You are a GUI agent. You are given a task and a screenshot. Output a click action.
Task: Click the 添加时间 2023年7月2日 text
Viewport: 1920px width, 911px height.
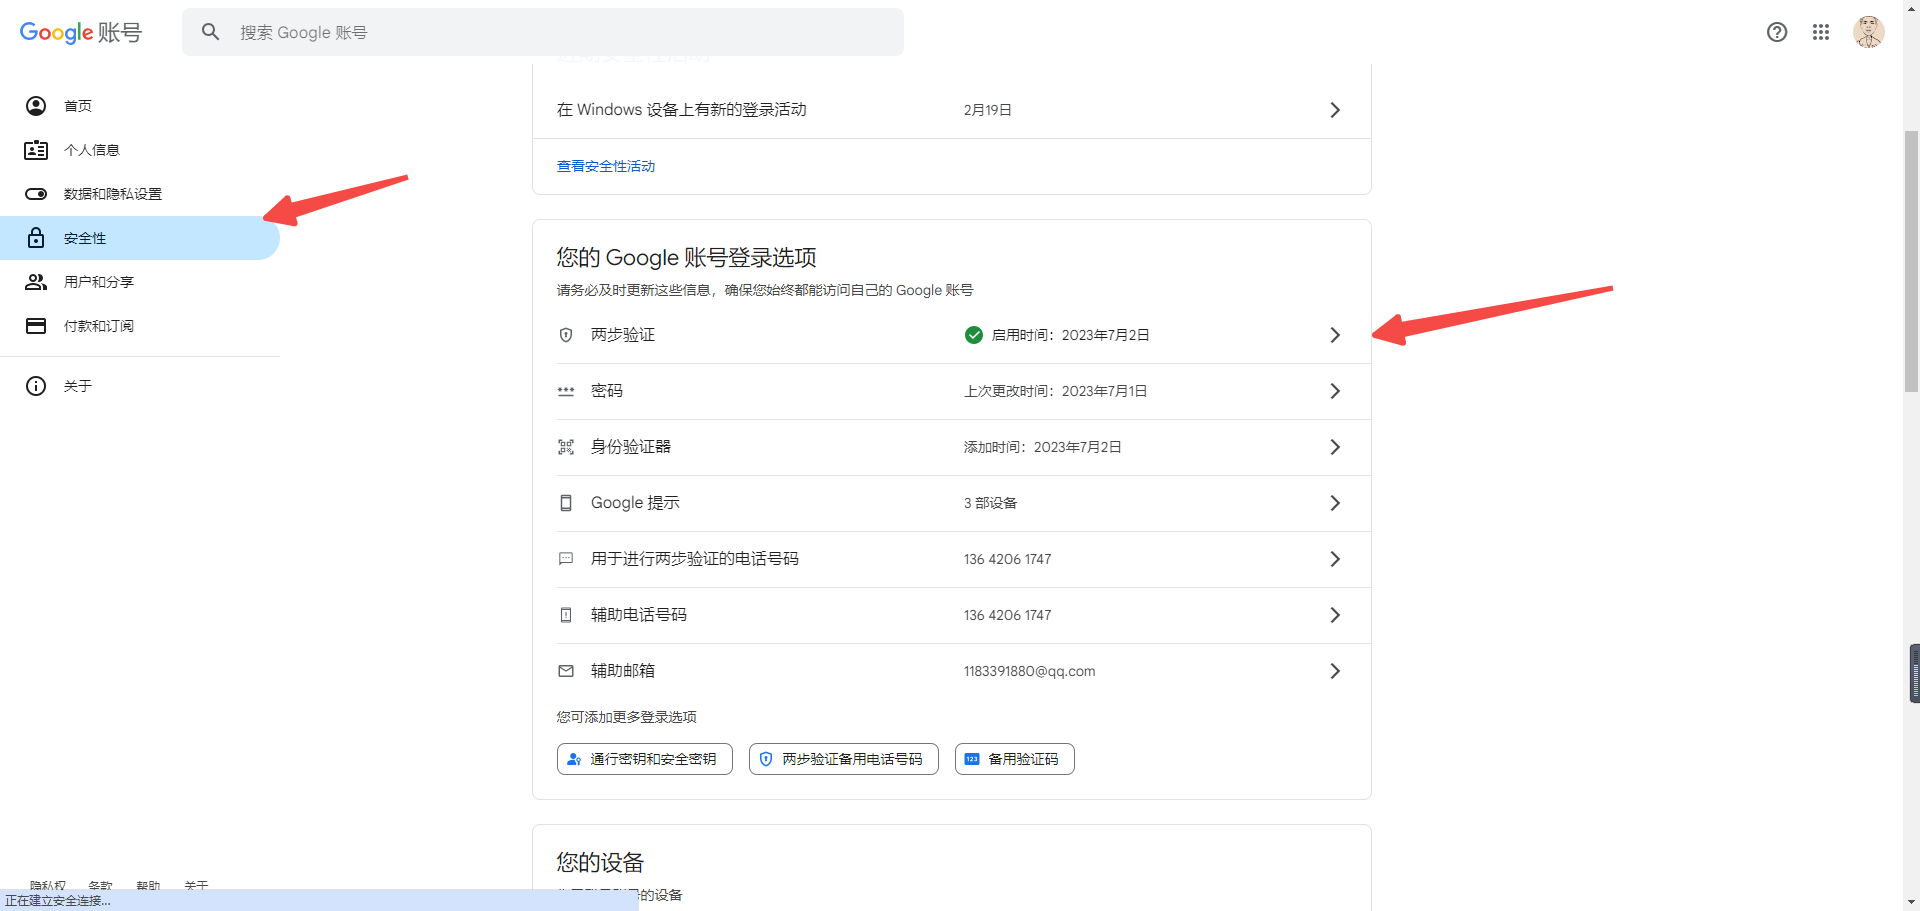[1042, 447]
